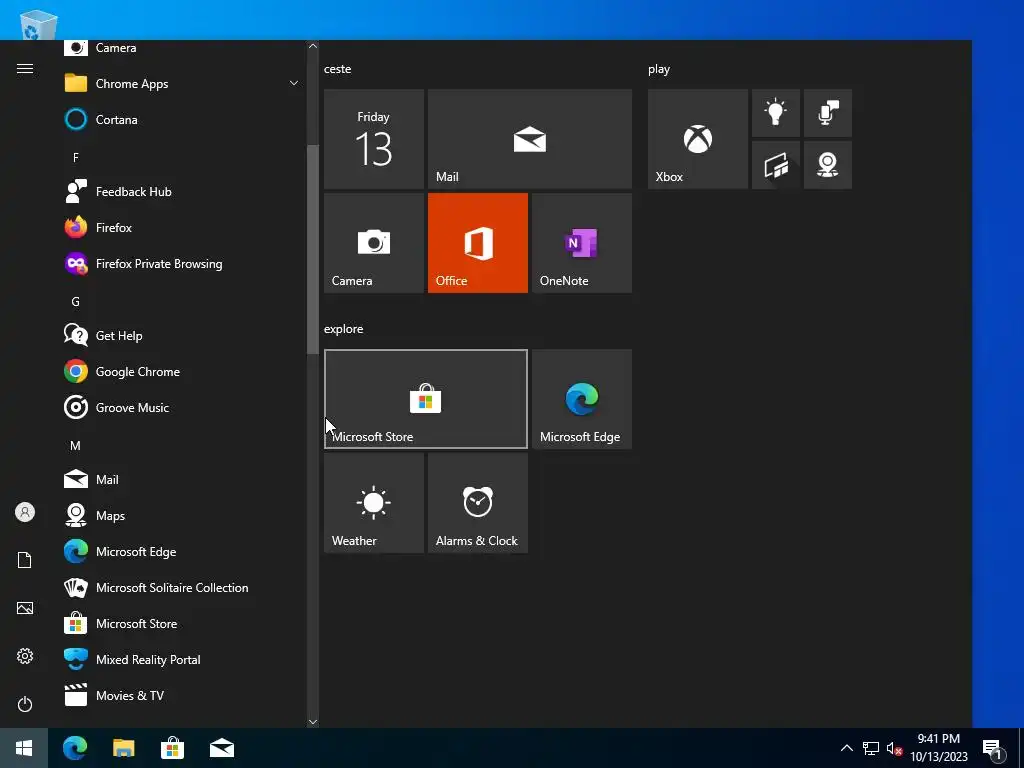The height and width of the screenshot is (768, 1024).
Task: Open the Maps webcam-pin small tile
Action: 827,165
